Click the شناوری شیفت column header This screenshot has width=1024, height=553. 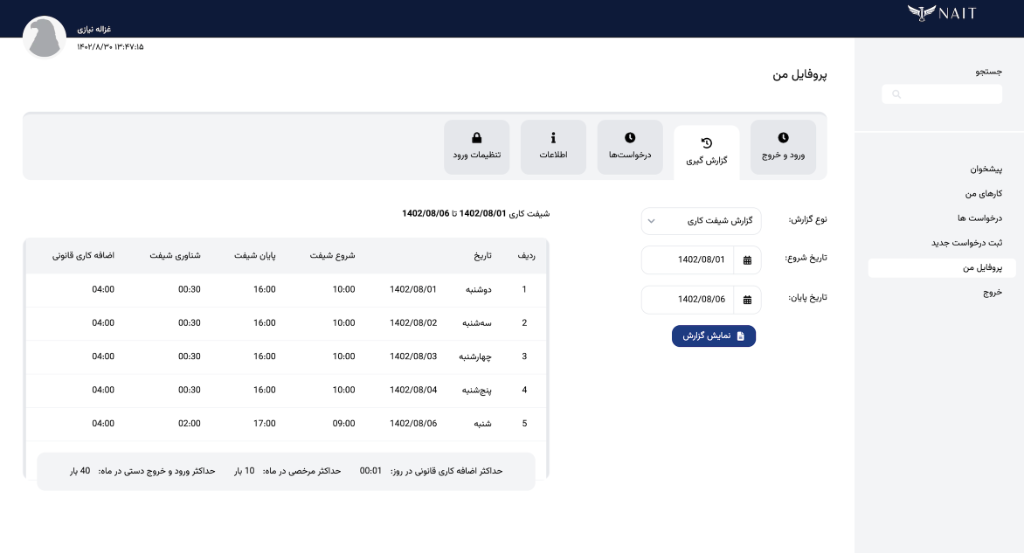click(175, 256)
